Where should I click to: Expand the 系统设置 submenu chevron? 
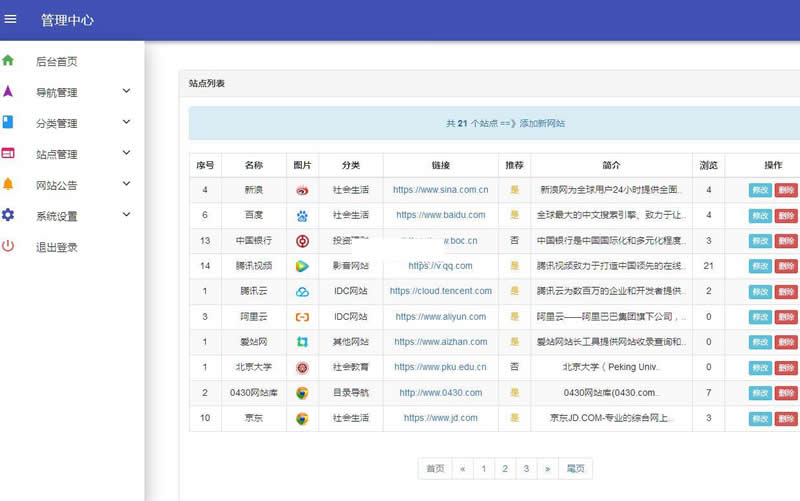coord(126,215)
